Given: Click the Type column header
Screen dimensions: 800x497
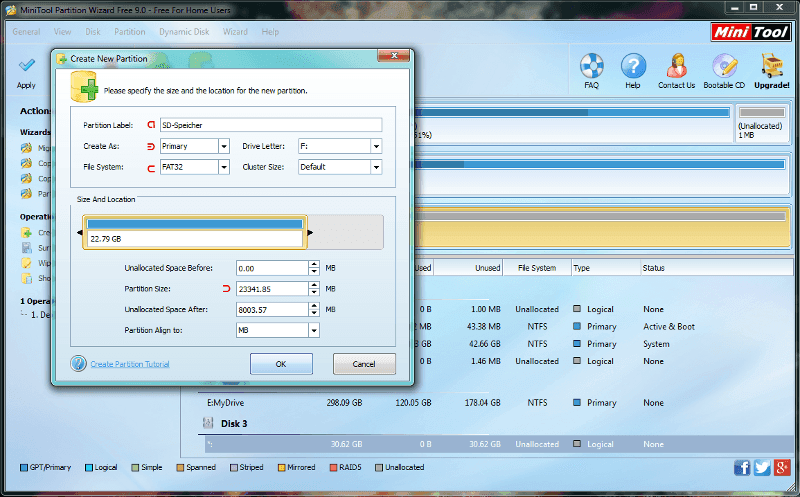Looking at the screenshot, I should 606,268.
